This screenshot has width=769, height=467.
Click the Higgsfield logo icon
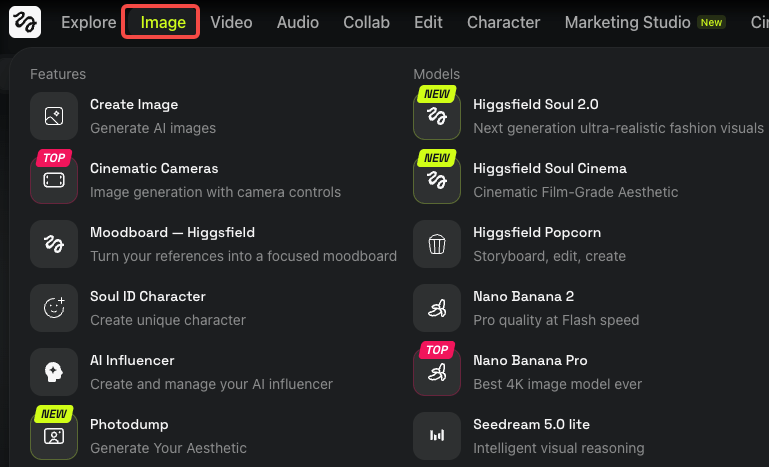pyautogui.click(x=24, y=22)
